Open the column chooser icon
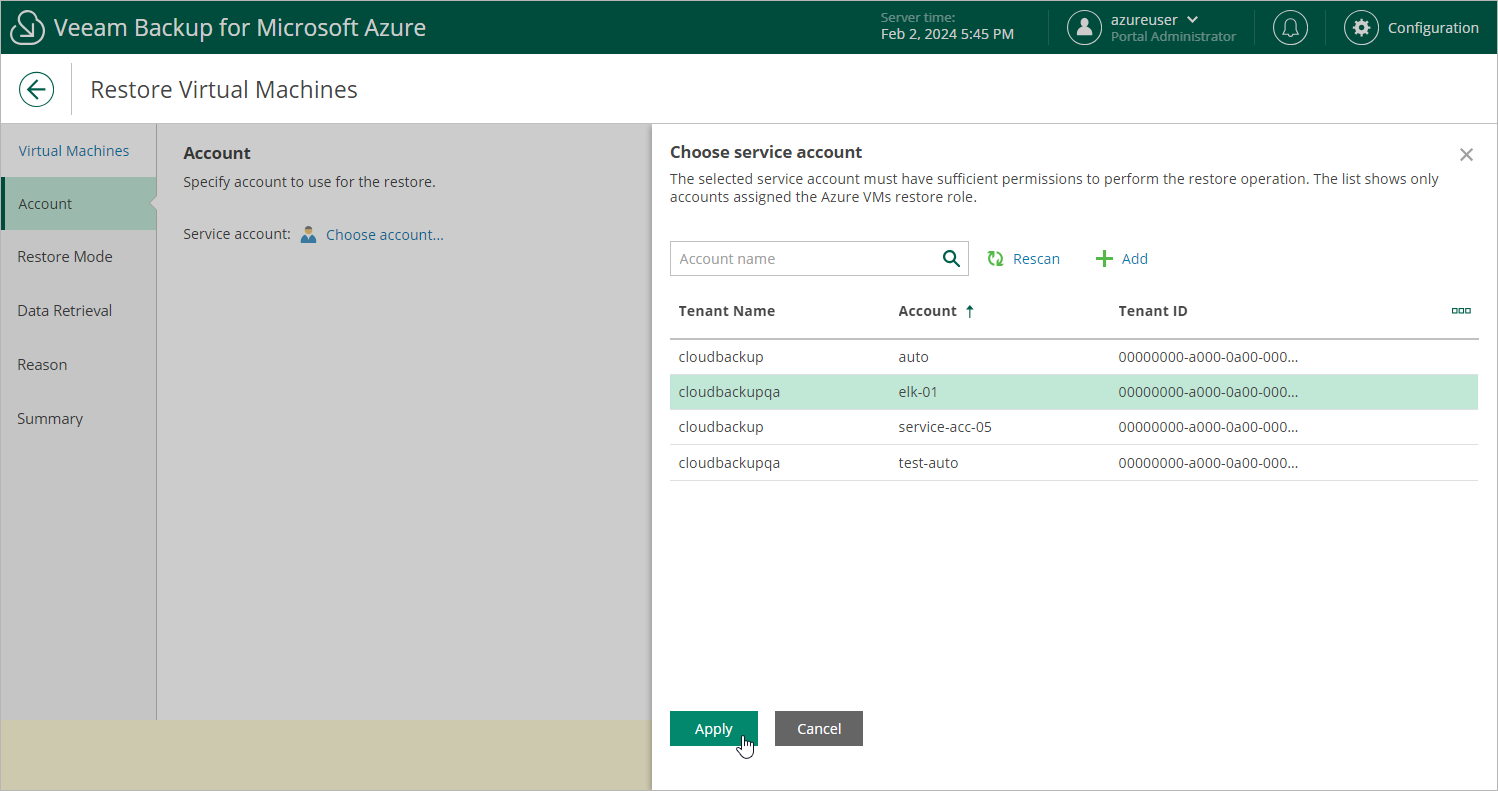The height and width of the screenshot is (791, 1498). [x=1461, y=311]
